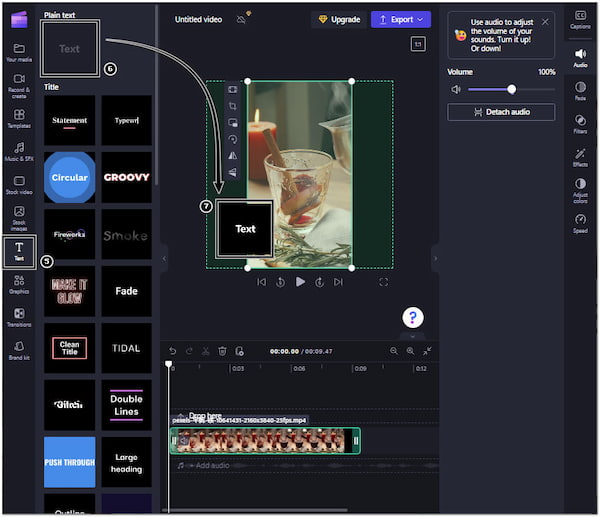Open the Templates sidebar tab
The width and height of the screenshot is (600, 517).
[19, 119]
